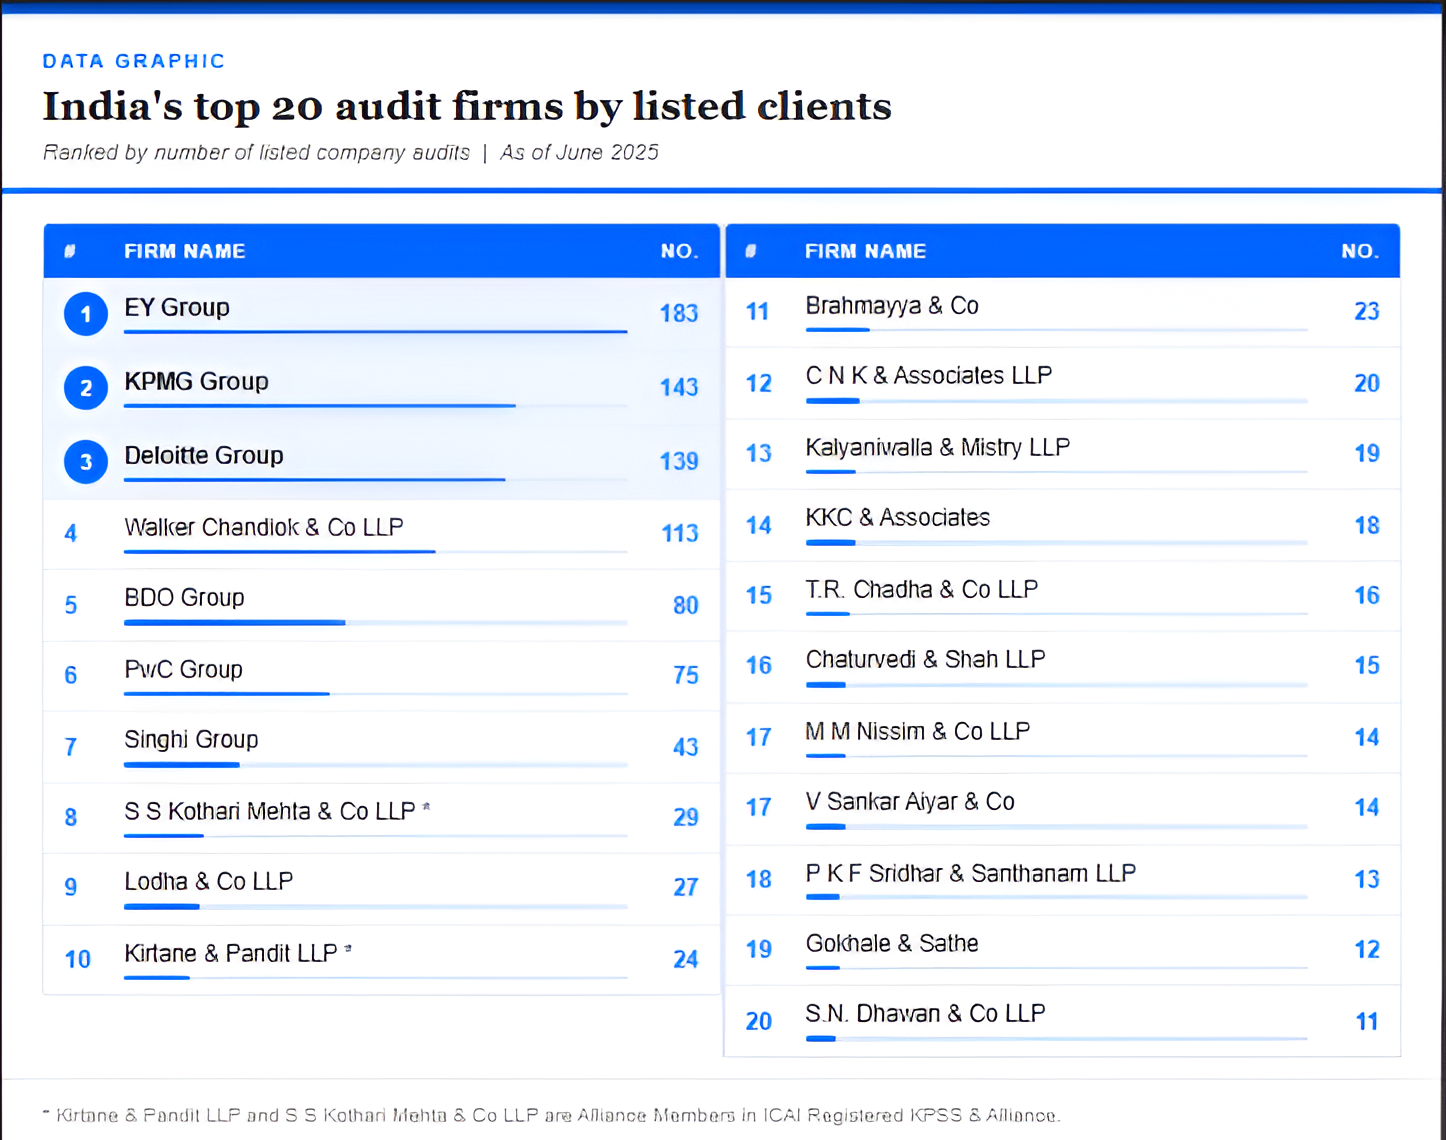
Task: Select the FIRM NAME header of the left table
Action: 184,251
